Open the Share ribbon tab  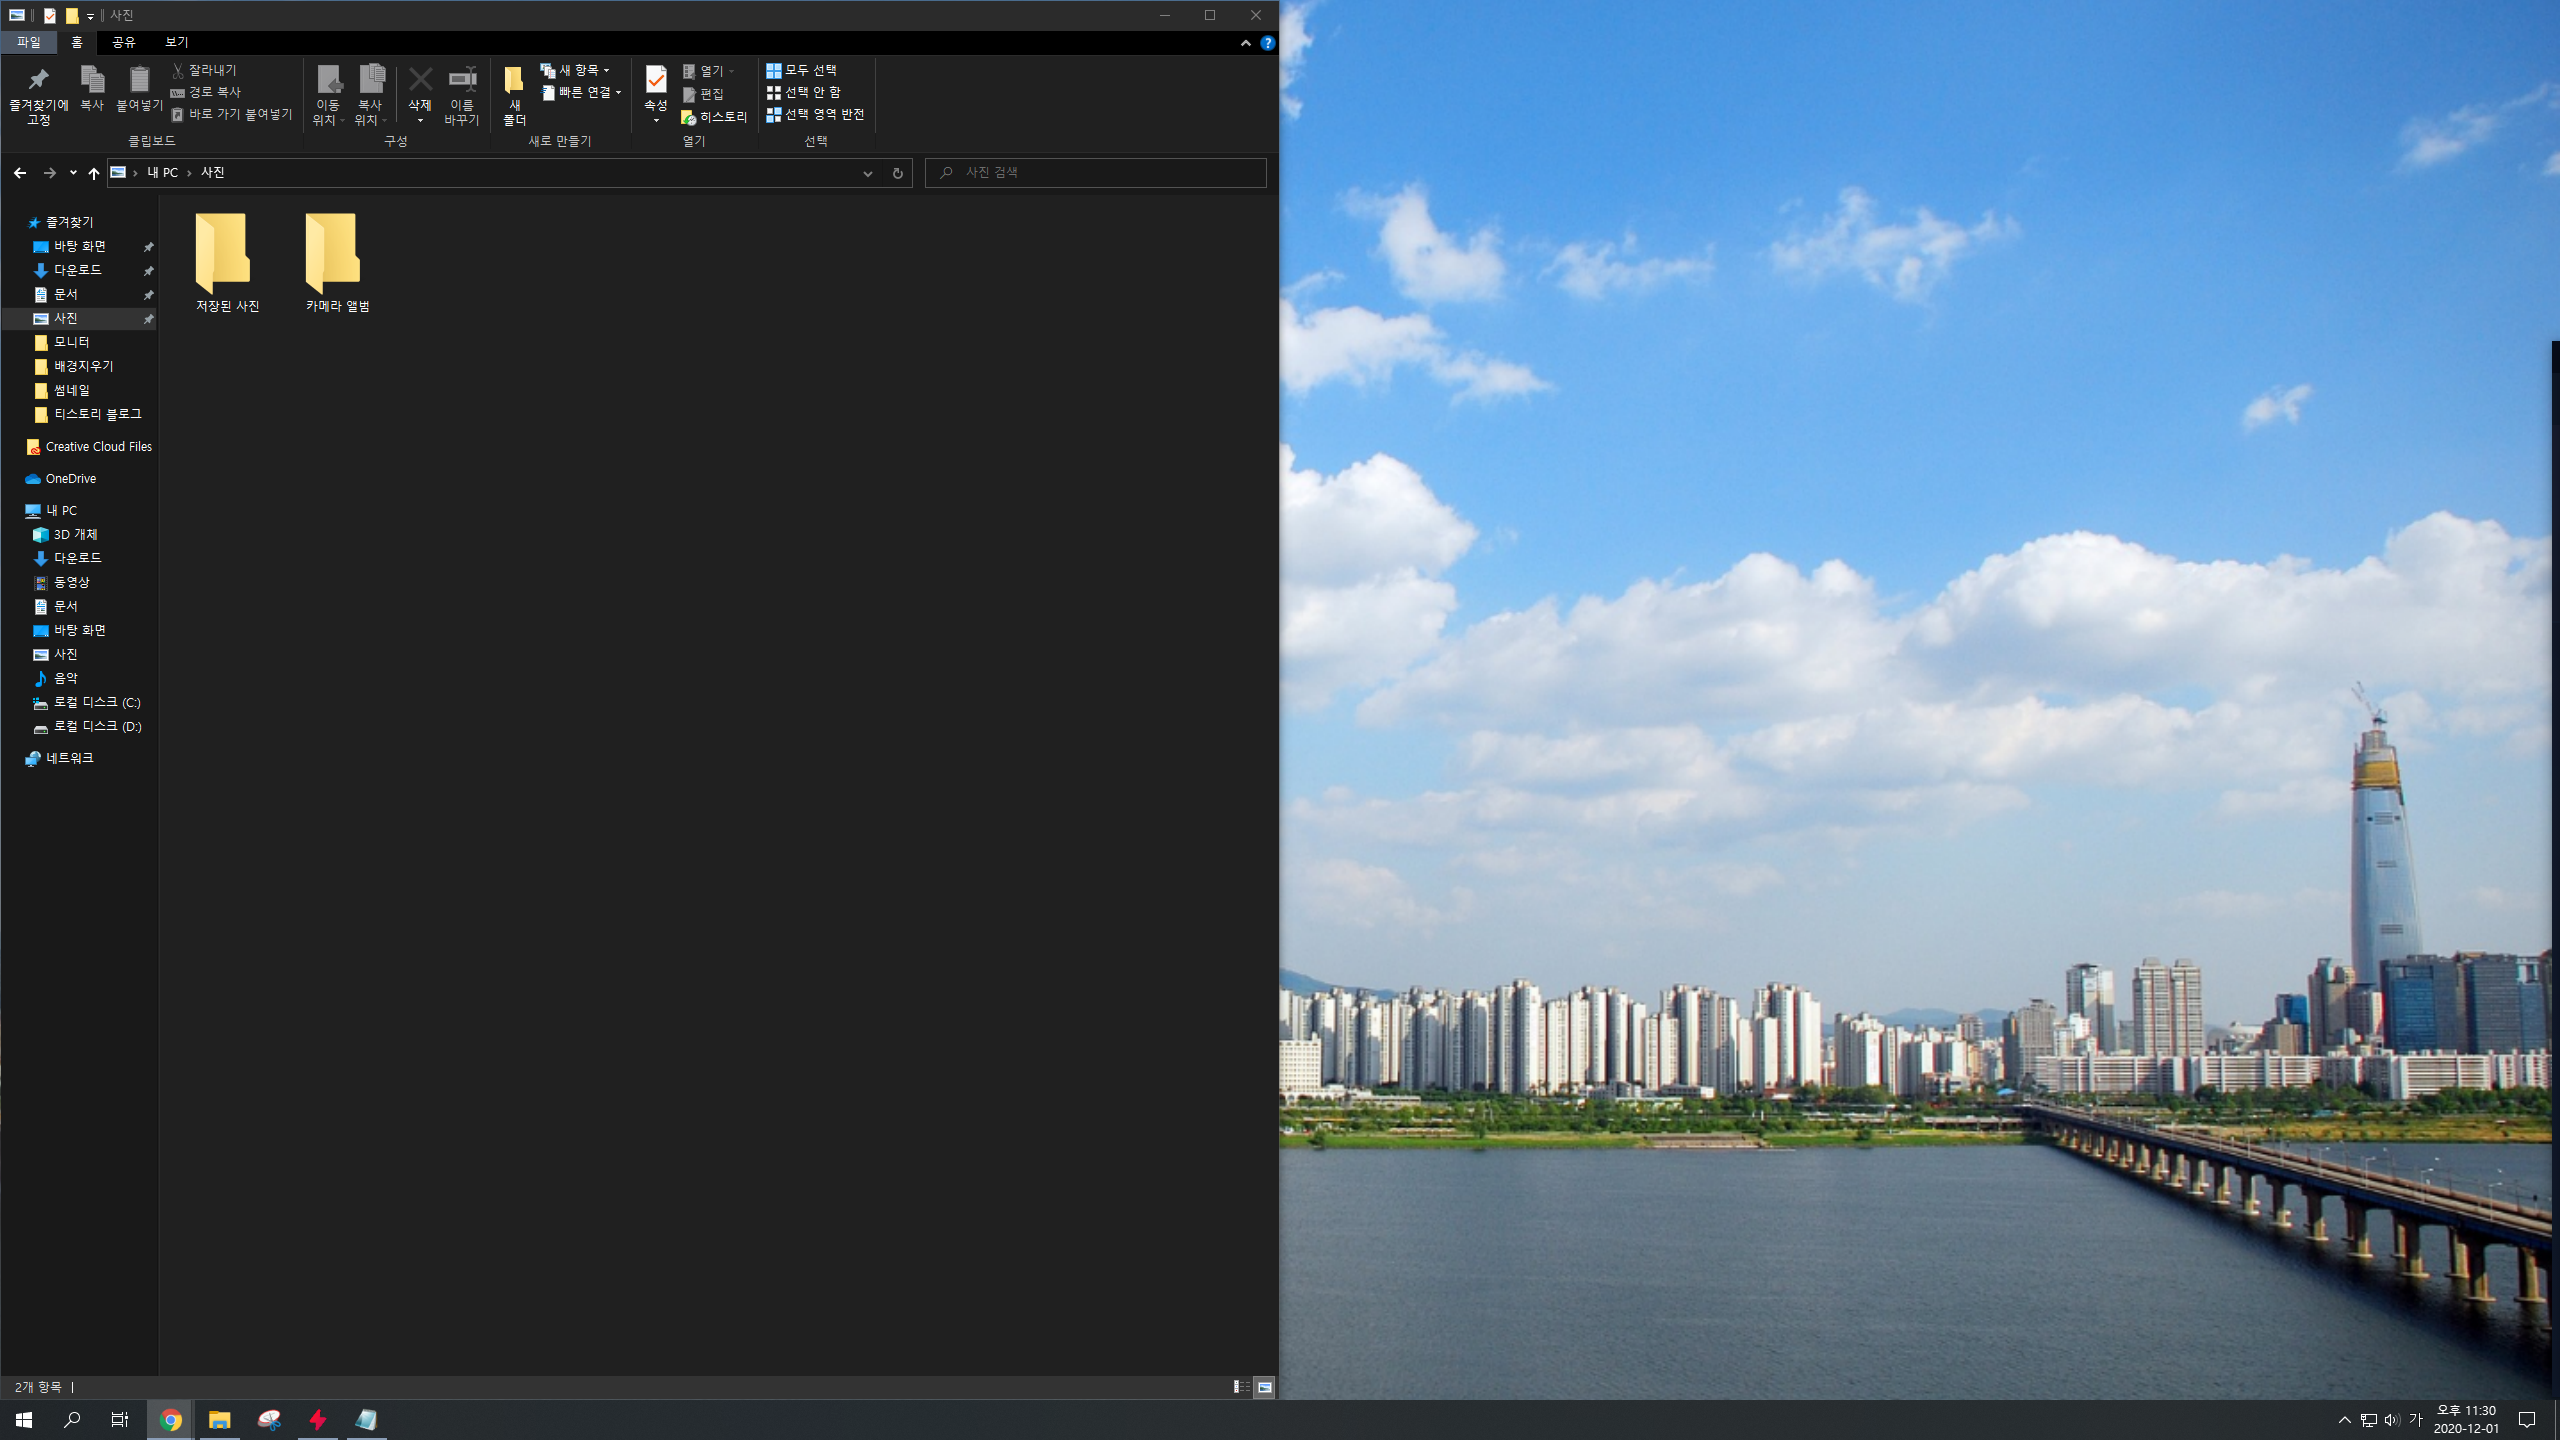tap(123, 42)
